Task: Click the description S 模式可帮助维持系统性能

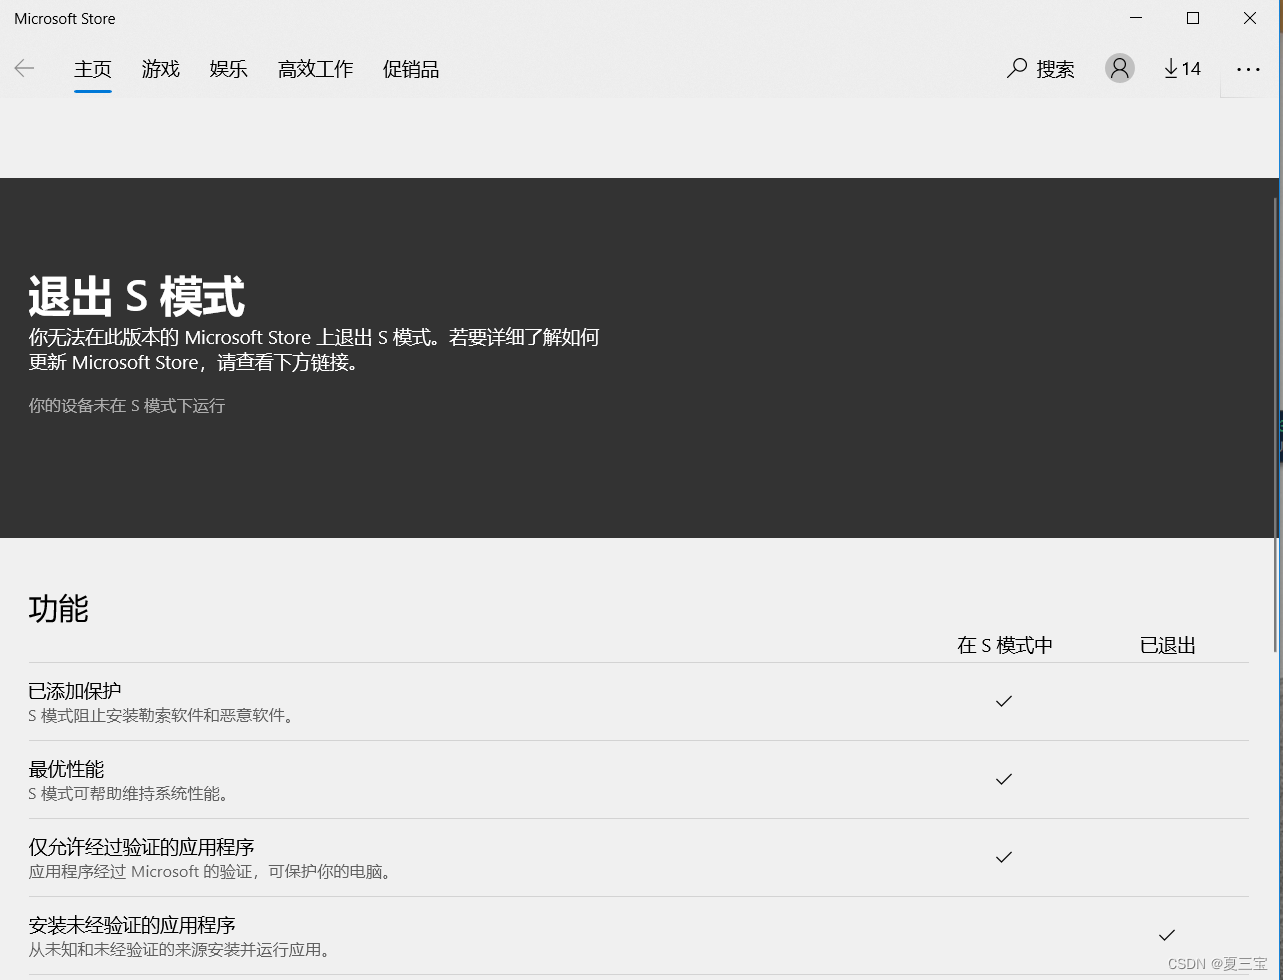Action: click(130, 794)
